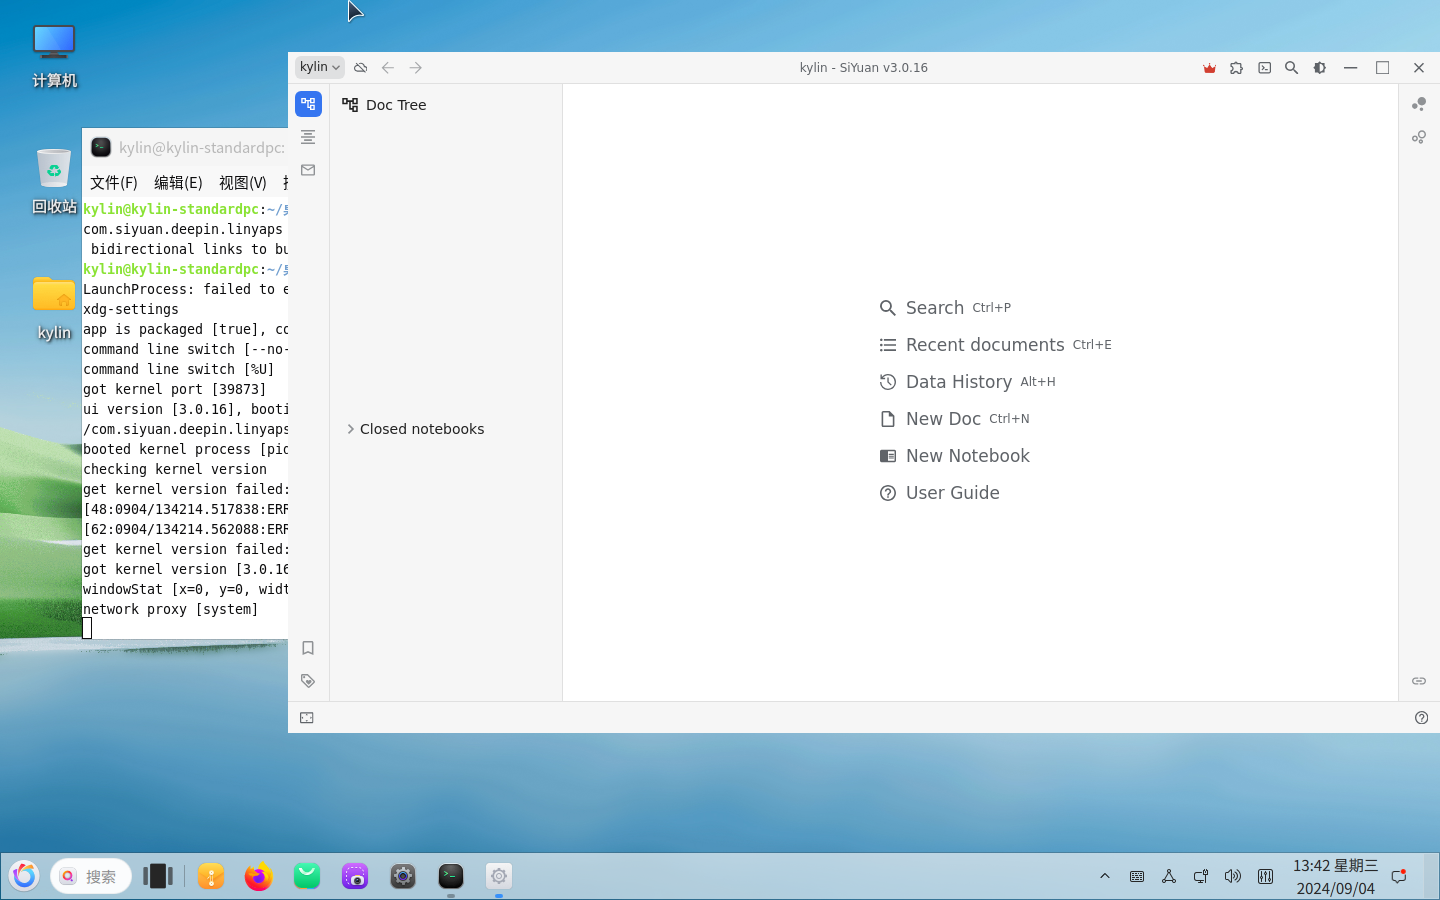Open the multitasking view taskbar icon
The image size is (1440, 900).
[x=158, y=876]
